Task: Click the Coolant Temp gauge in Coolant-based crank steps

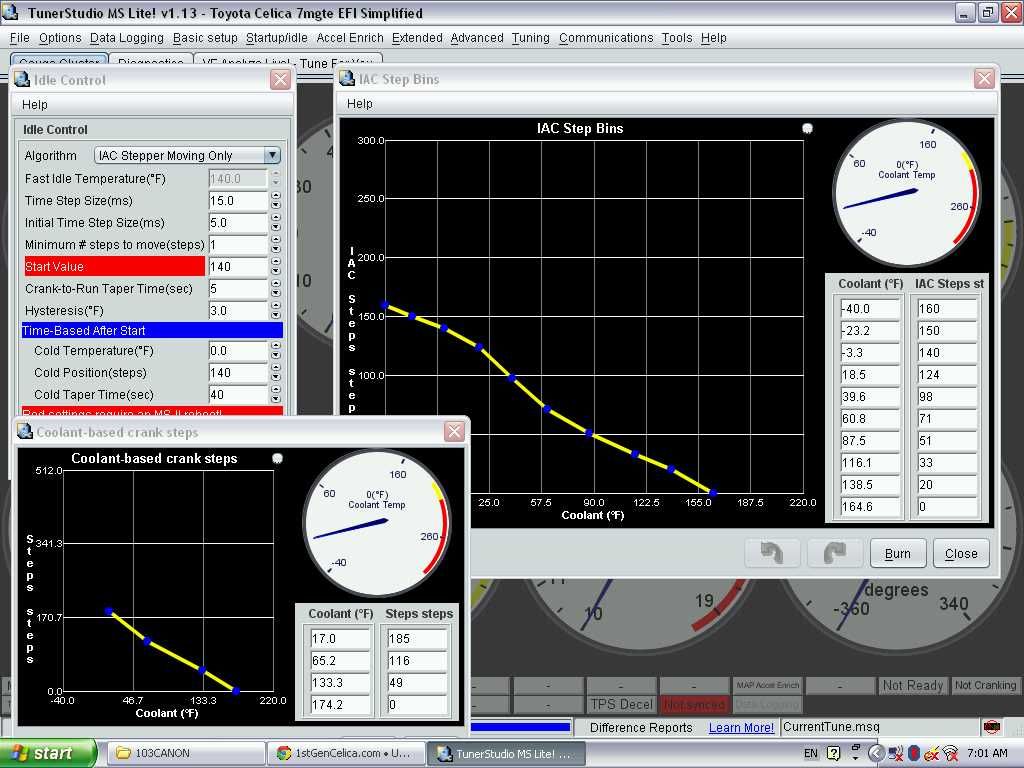Action: point(377,522)
